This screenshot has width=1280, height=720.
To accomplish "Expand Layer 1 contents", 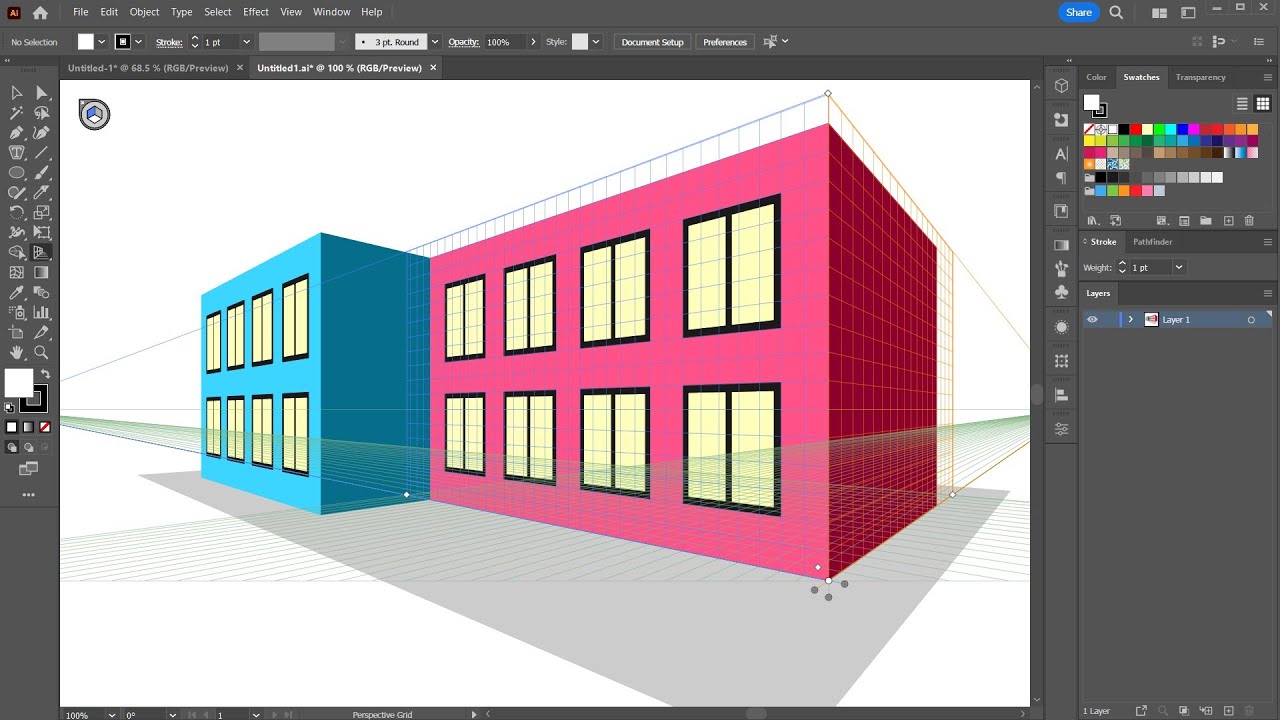I will click(1131, 319).
